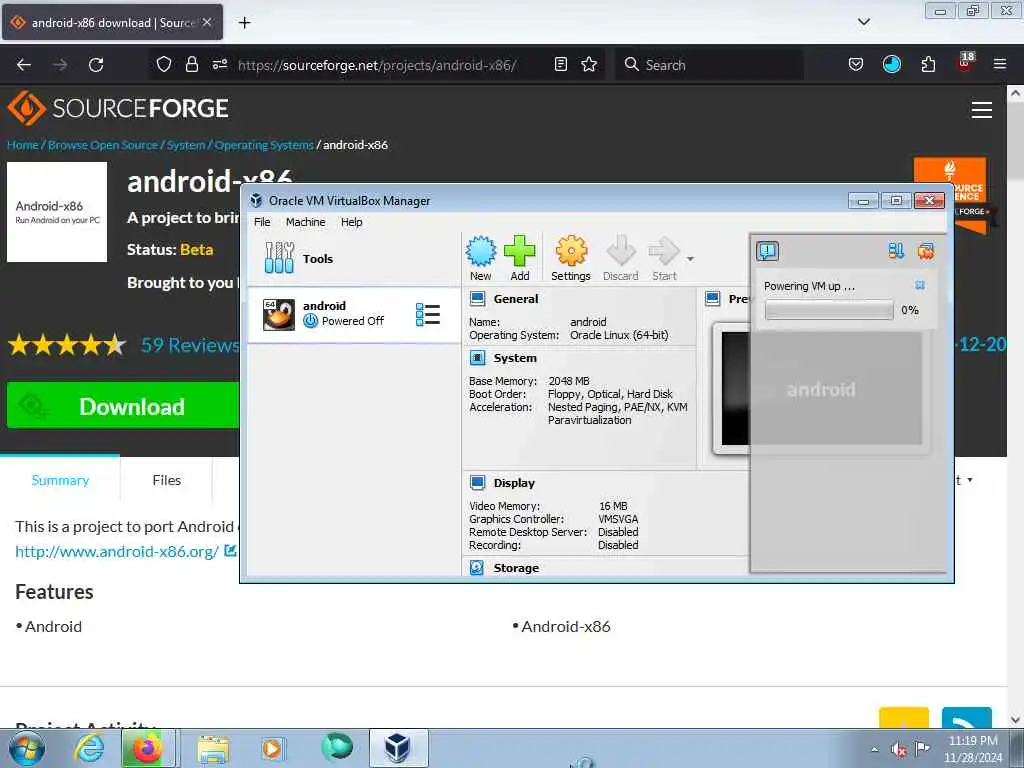Screen dimensions: 1024x768
Task: Click the System breadcrumb link
Action: [x=185, y=145]
